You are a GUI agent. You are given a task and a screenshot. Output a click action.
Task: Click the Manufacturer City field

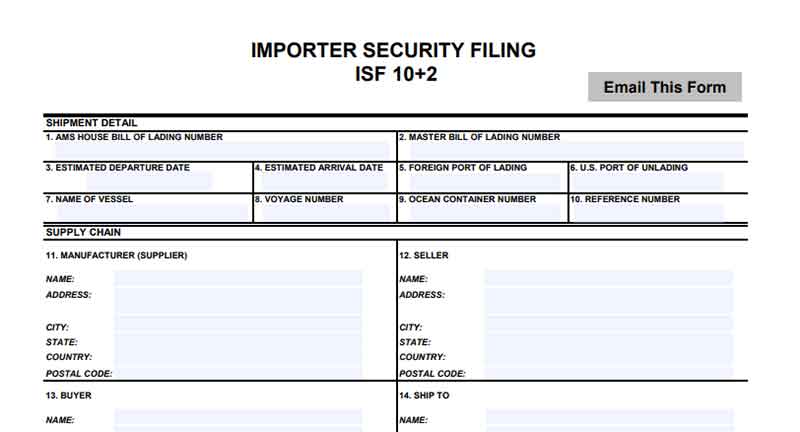pos(238,326)
